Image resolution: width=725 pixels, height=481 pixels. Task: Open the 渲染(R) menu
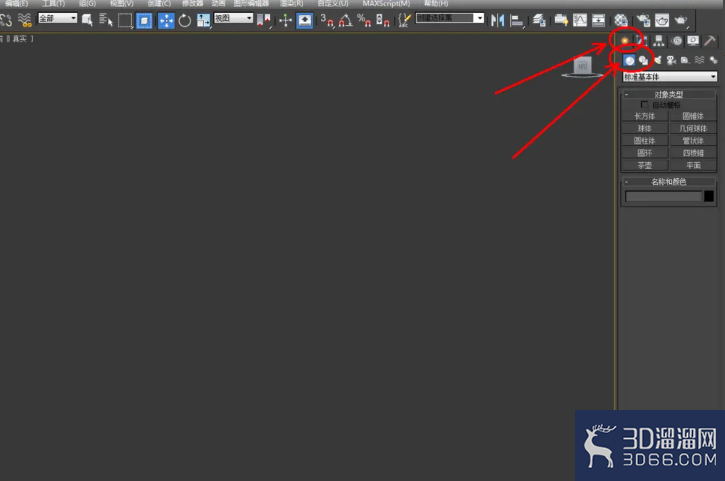click(292, 4)
